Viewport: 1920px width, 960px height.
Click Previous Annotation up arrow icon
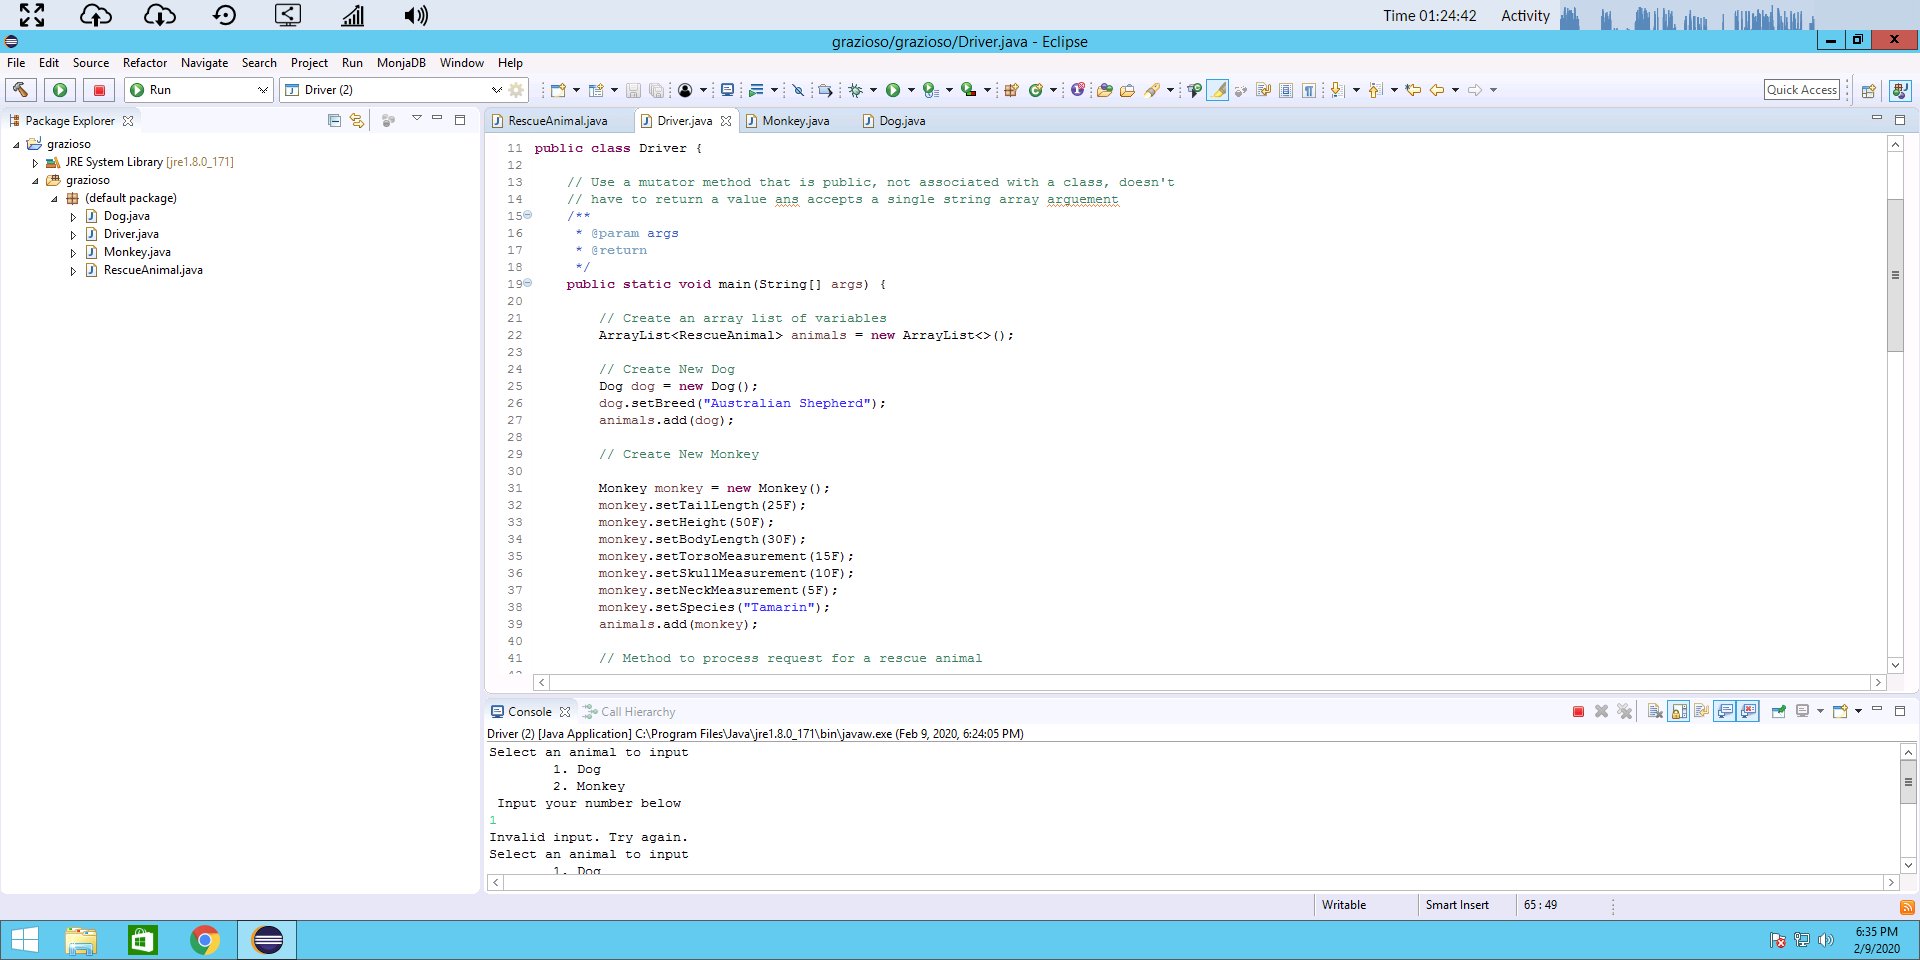click(1375, 90)
